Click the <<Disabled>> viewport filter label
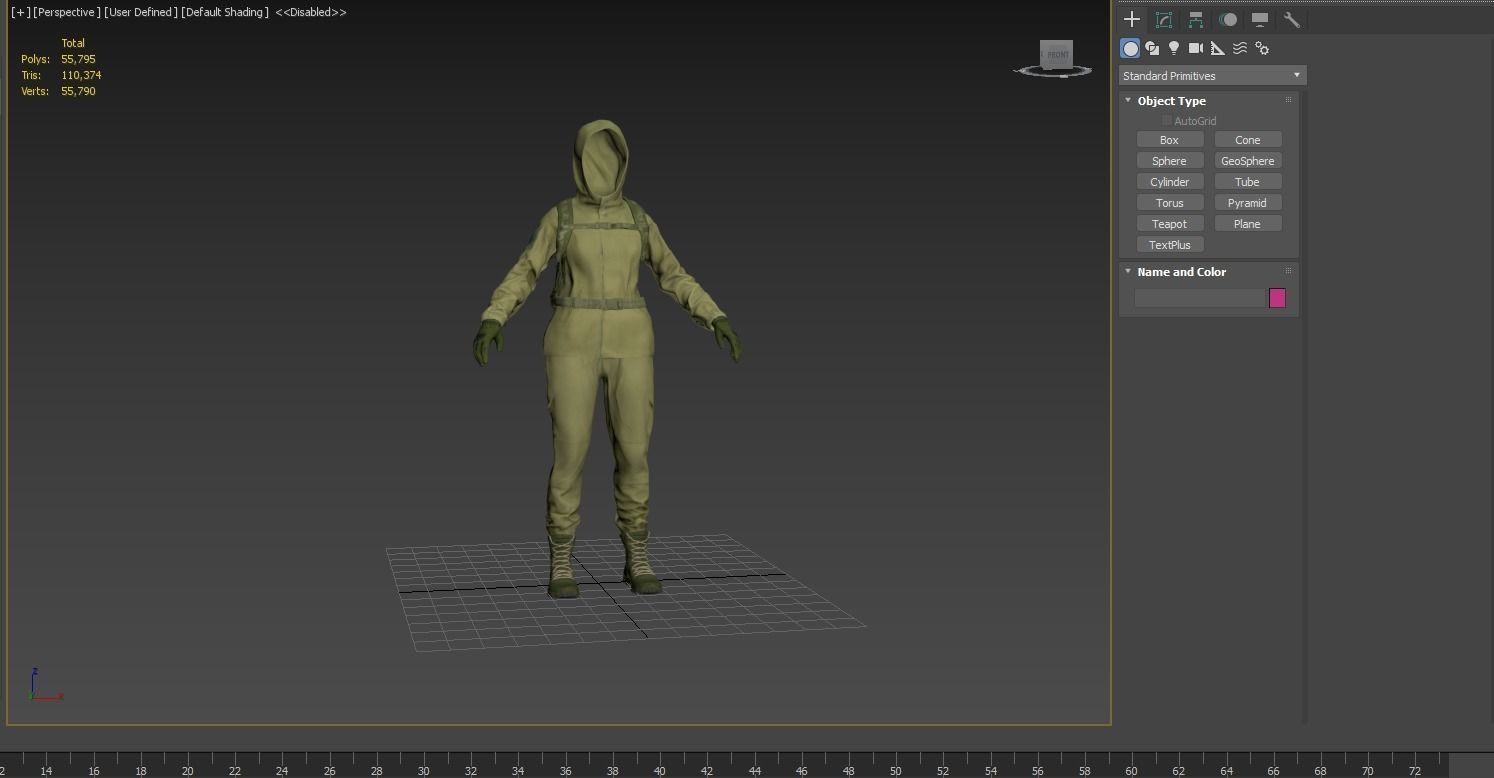The height and width of the screenshot is (778, 1494). [x=311, y=12]
